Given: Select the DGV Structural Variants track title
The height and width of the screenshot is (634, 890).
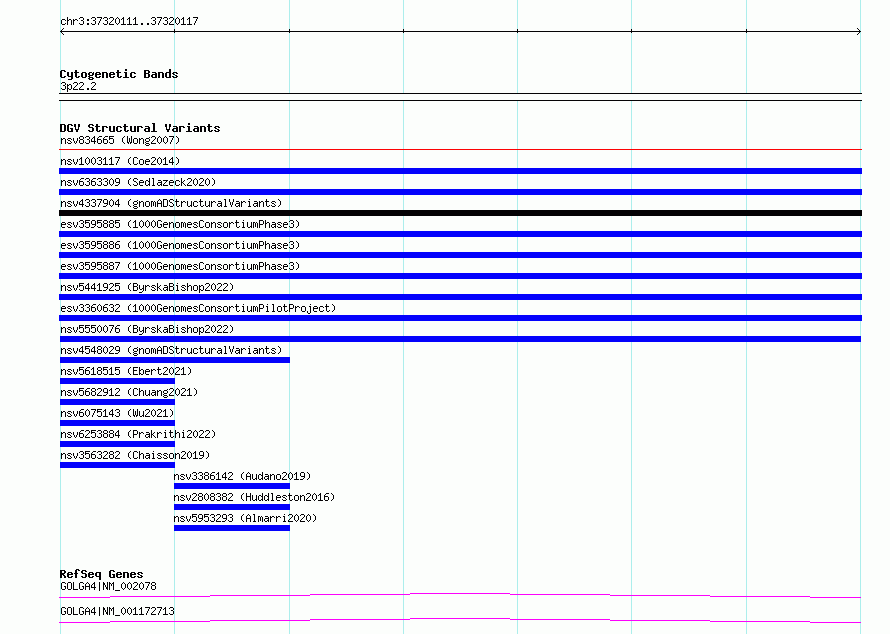Looking at the screenshot, I should pyautogui.click(x=140, y=128).
